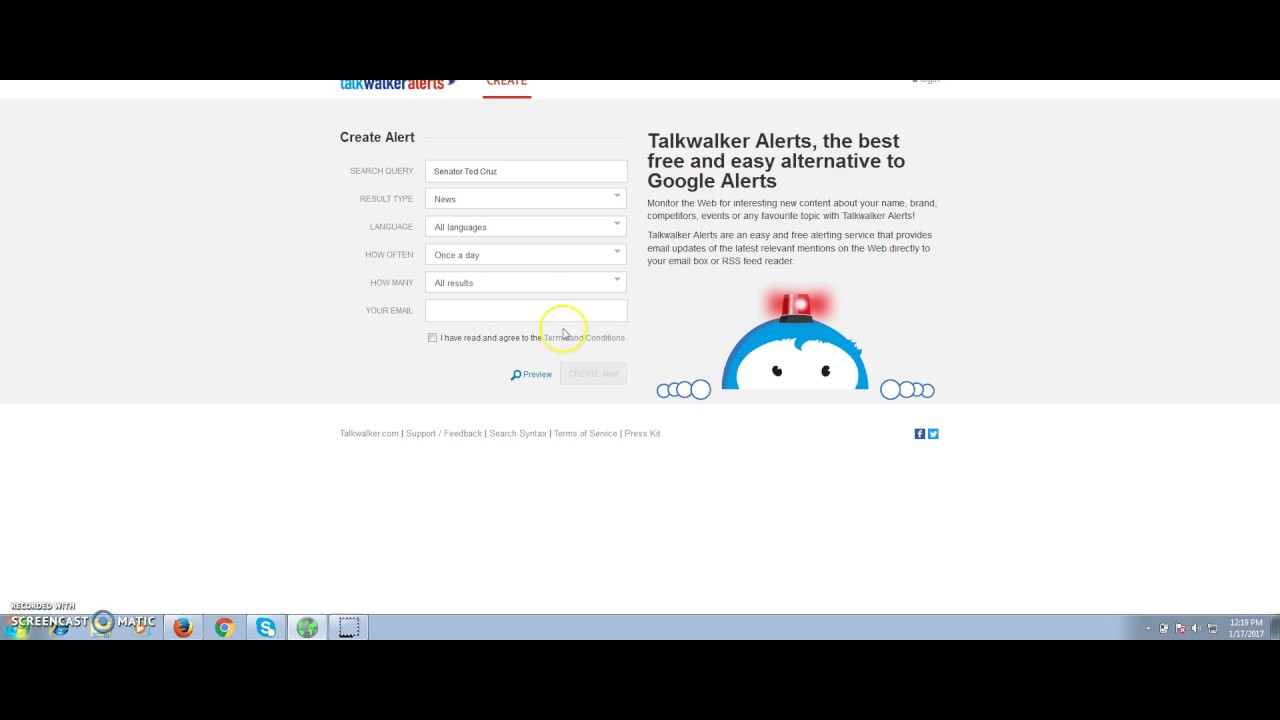Open the Facebook page icon

920,434
